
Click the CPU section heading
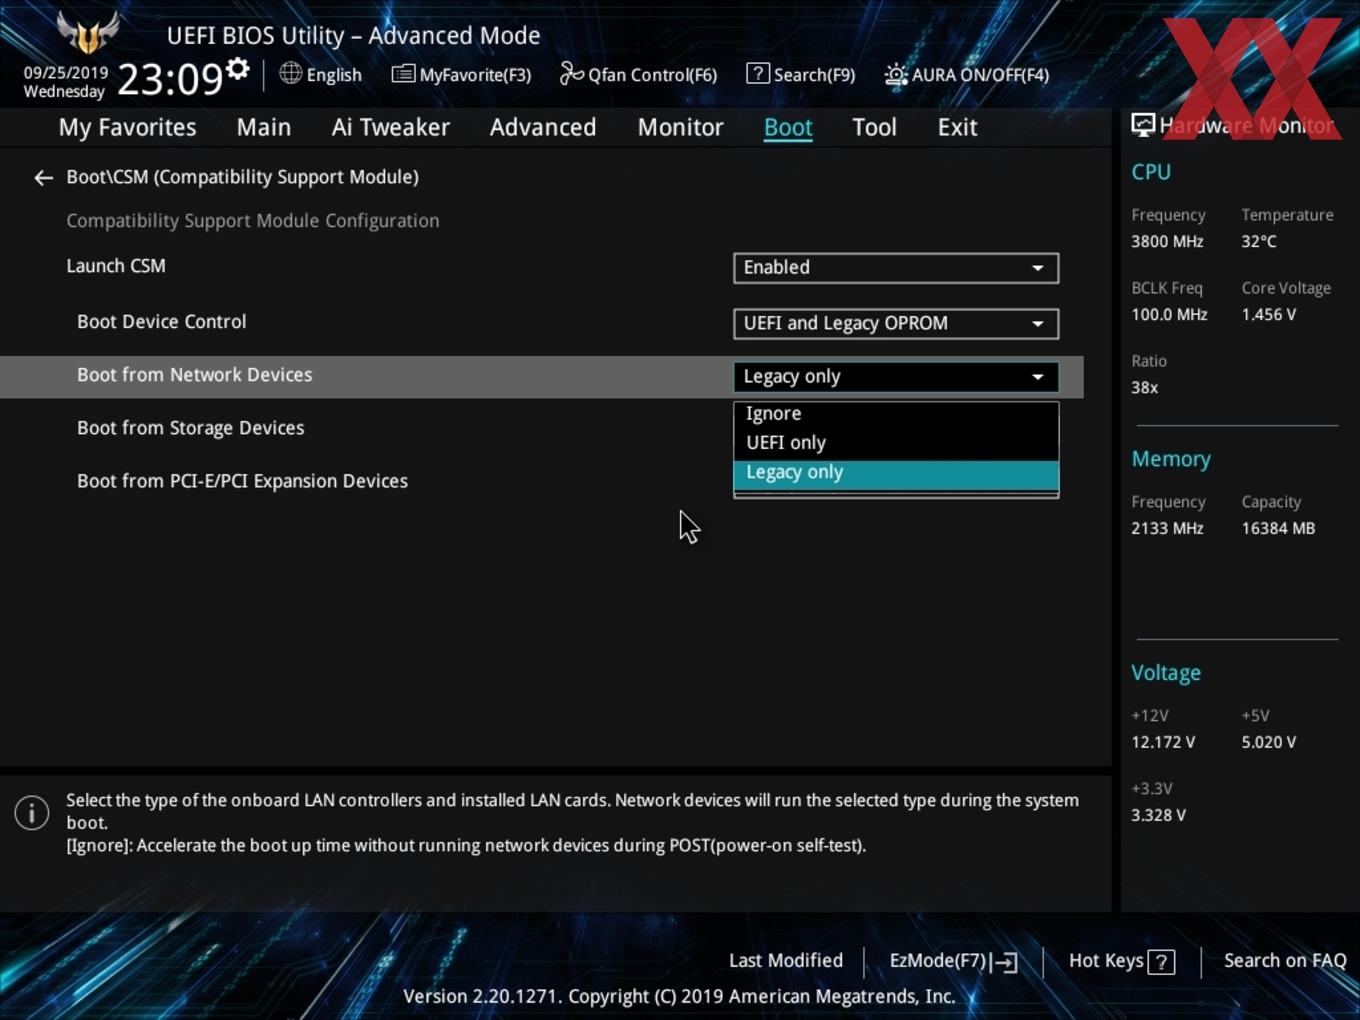(x=1151, y=172)
